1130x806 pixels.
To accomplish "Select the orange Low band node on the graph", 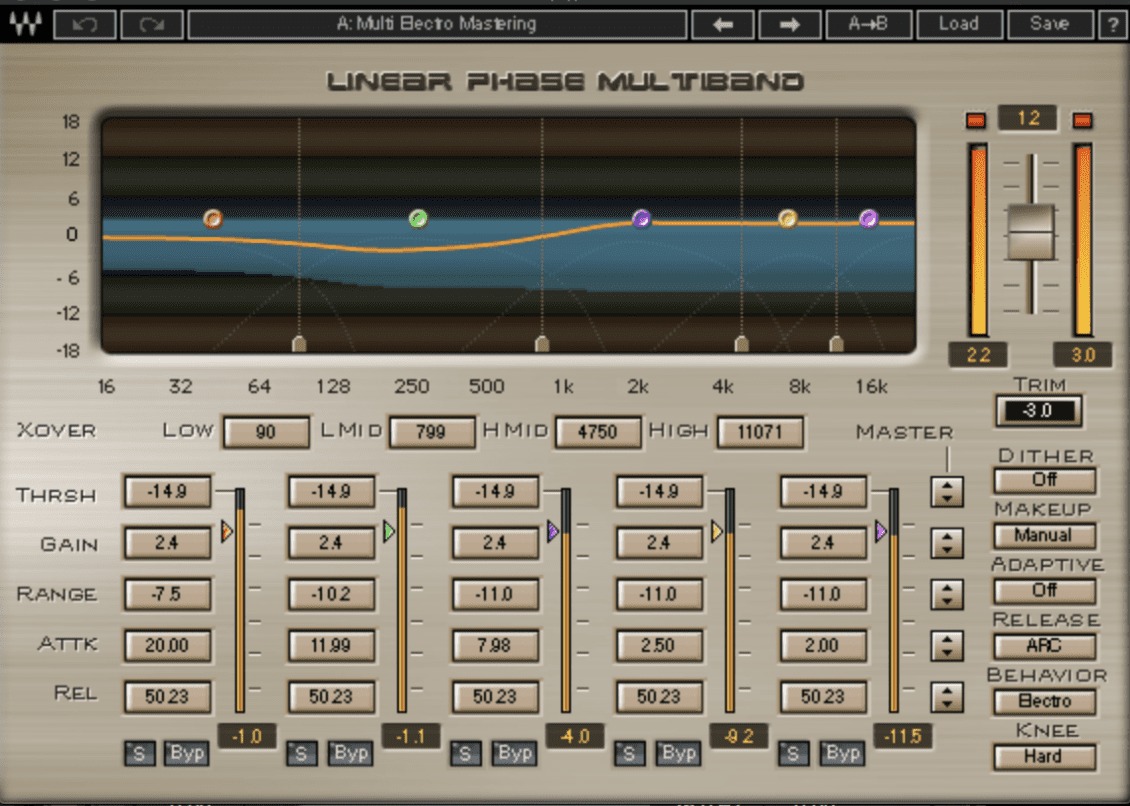I will point(213,218).
